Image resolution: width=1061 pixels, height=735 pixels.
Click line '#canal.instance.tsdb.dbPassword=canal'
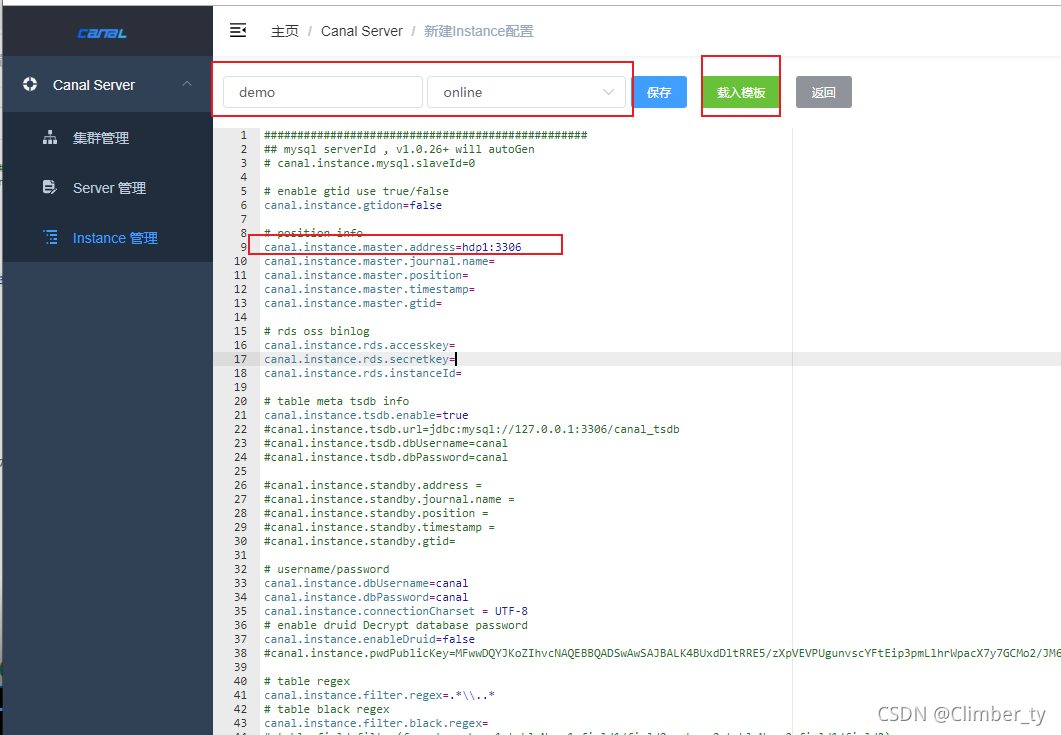386,458
